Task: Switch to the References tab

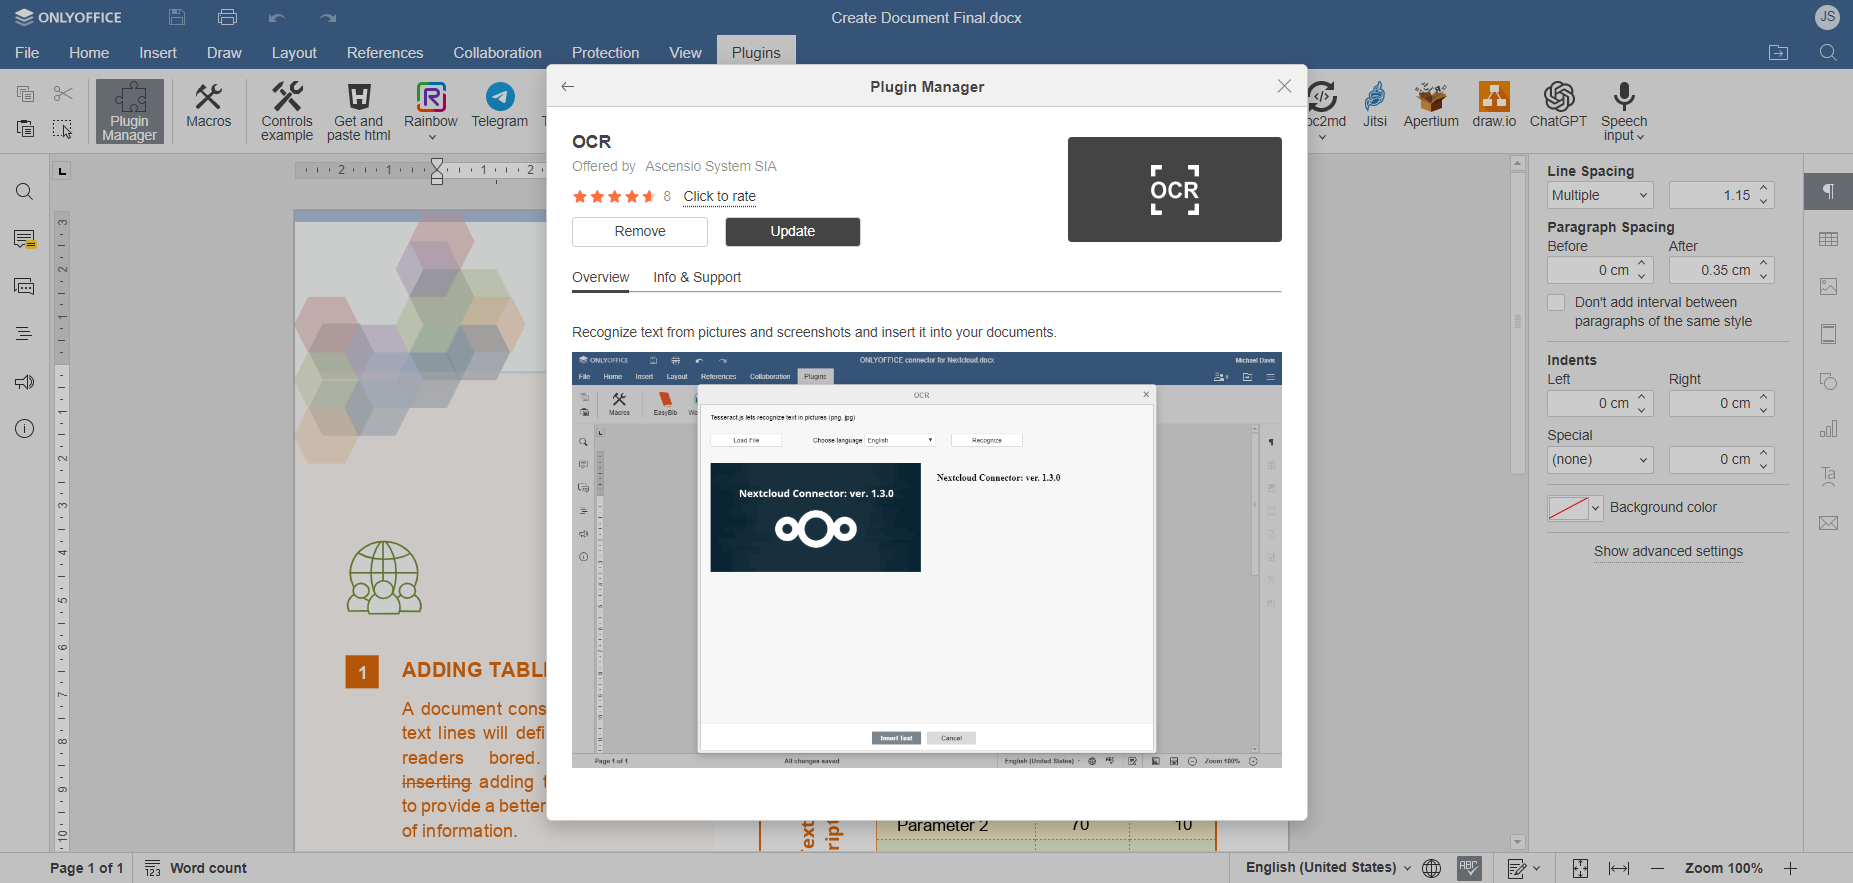Action: tap(385, 53)
